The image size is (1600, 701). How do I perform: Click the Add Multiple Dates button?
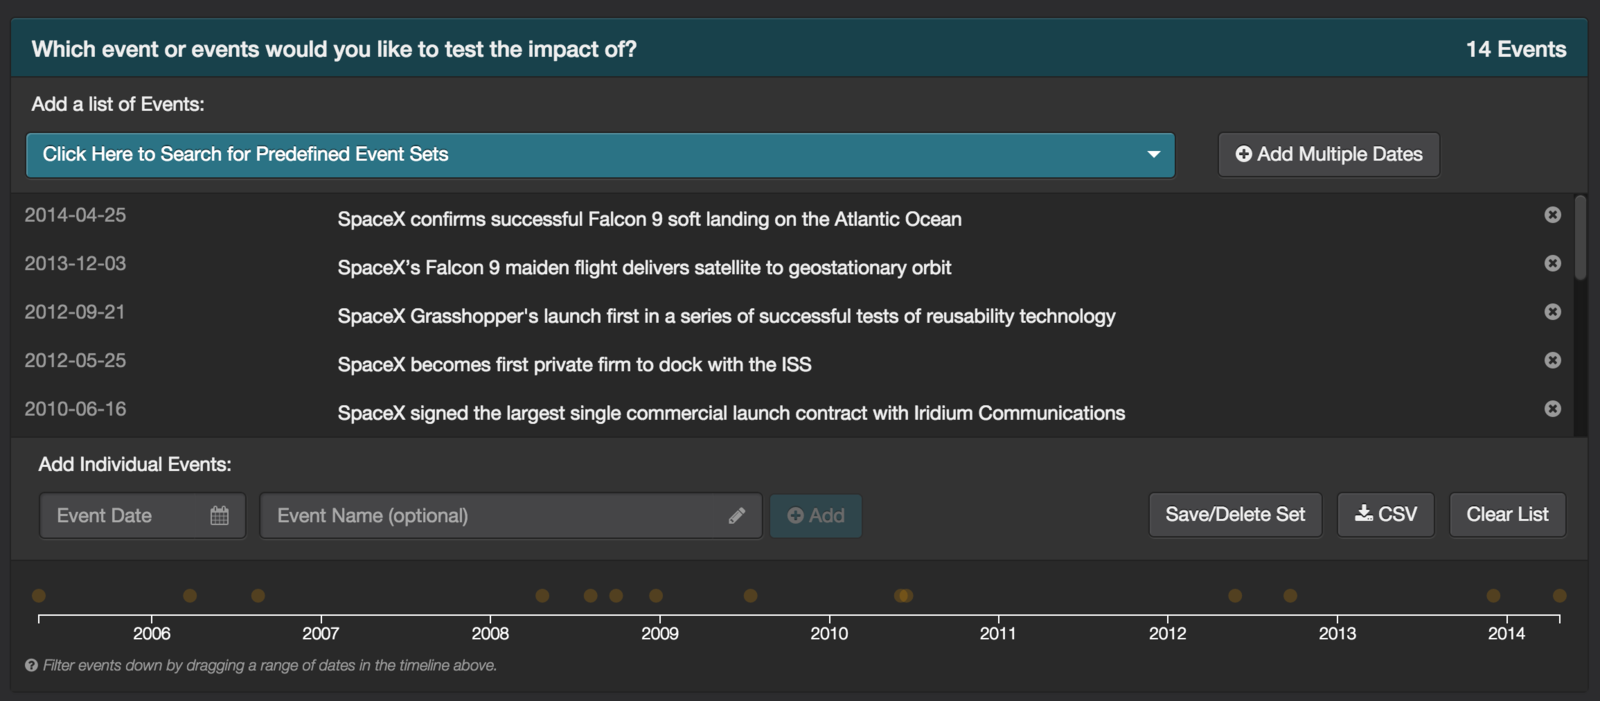pyautogui.click(x=1328, y=155)
